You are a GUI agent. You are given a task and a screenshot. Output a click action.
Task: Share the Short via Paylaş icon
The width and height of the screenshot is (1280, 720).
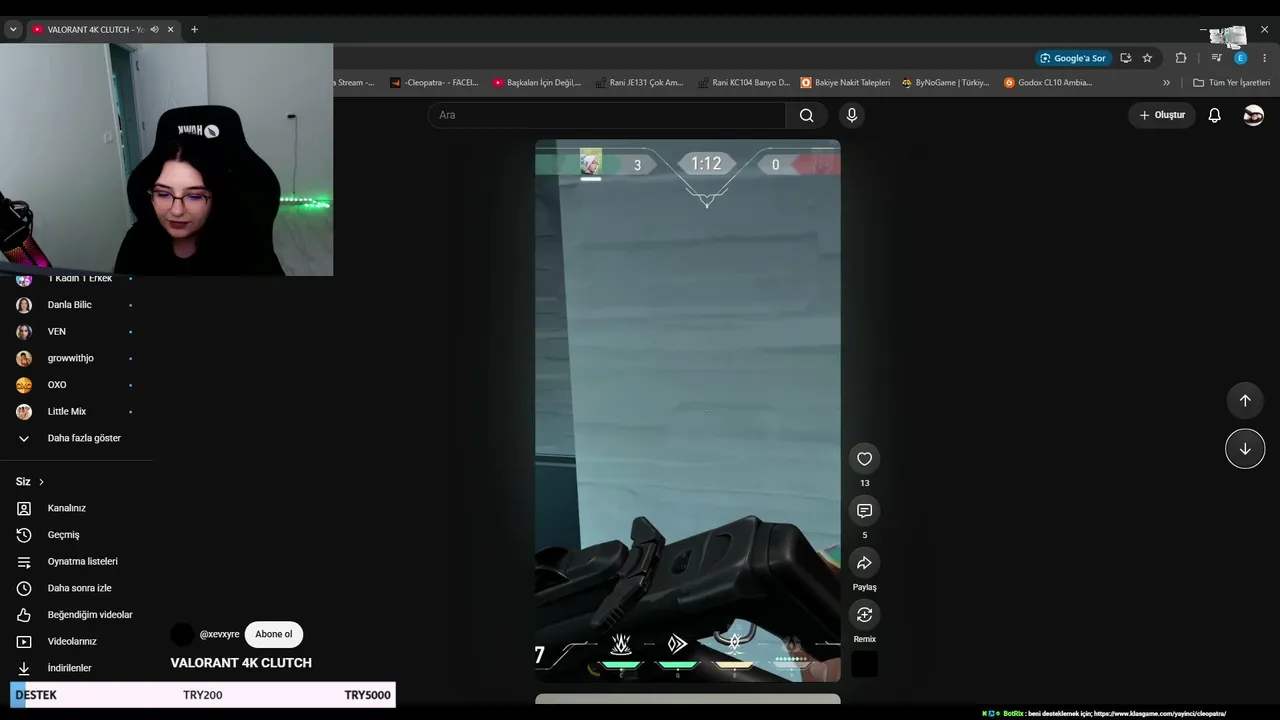865,563
